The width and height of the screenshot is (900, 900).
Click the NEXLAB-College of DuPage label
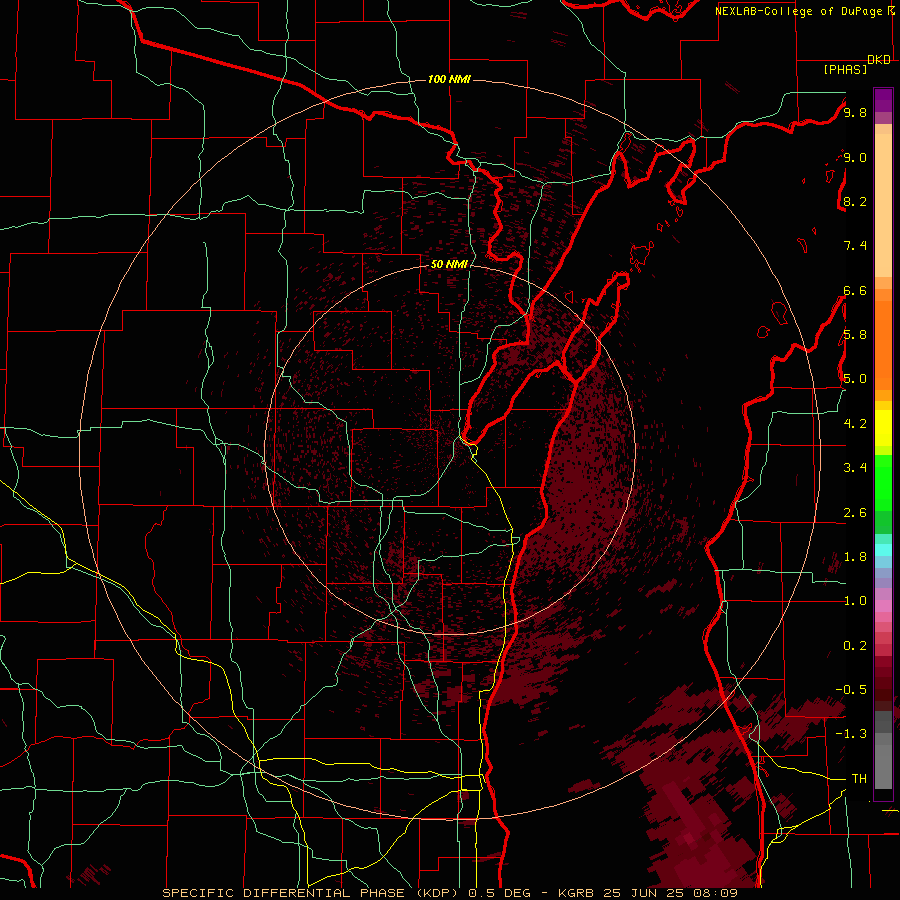pyautogui.click(x=801, y=11)
